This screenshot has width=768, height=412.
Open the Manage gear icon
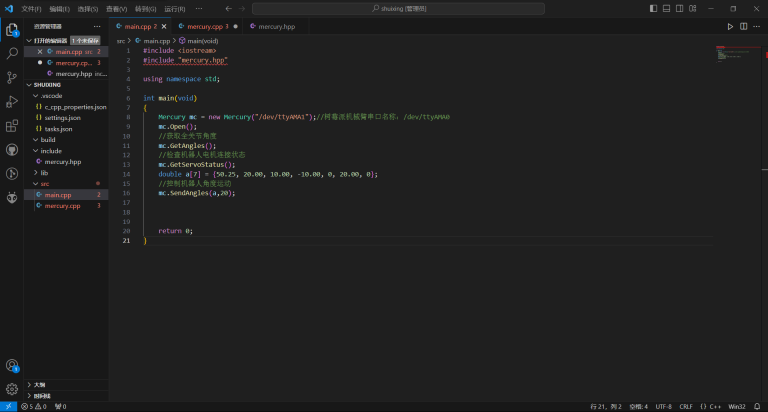pyautogui.click(x=12, y=389)
